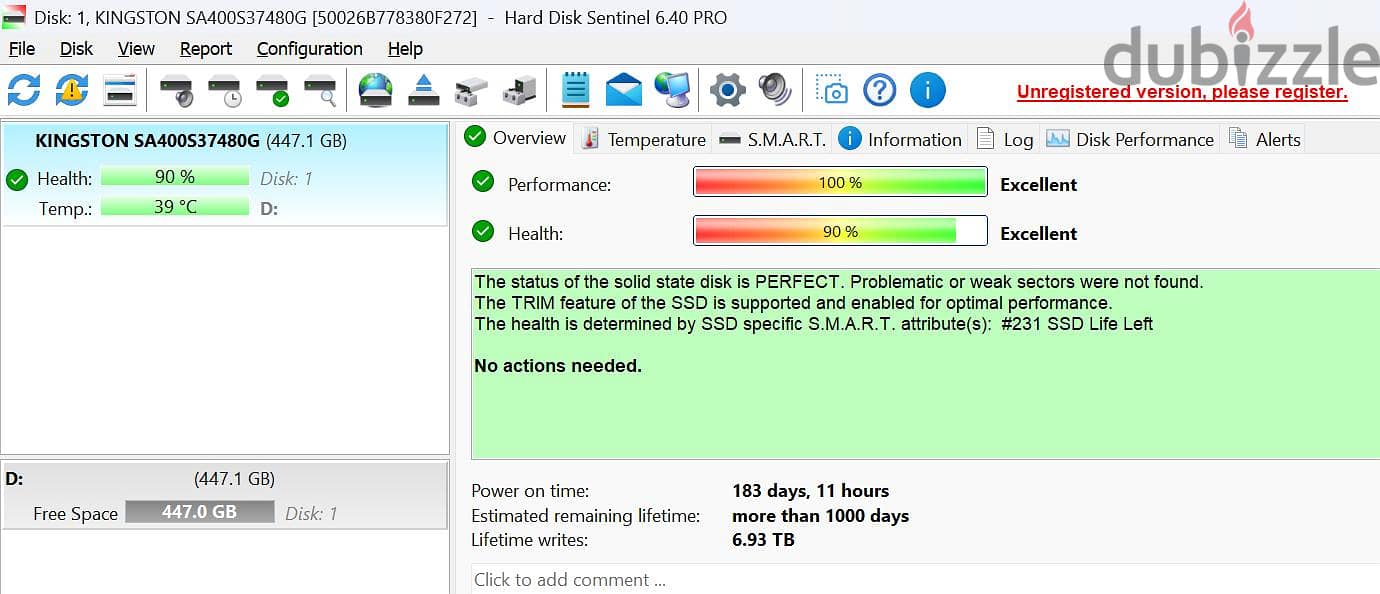The image size is (1380, 594).
Task: Open the blue notepad report toolbar icon
Action: point(575,90)
